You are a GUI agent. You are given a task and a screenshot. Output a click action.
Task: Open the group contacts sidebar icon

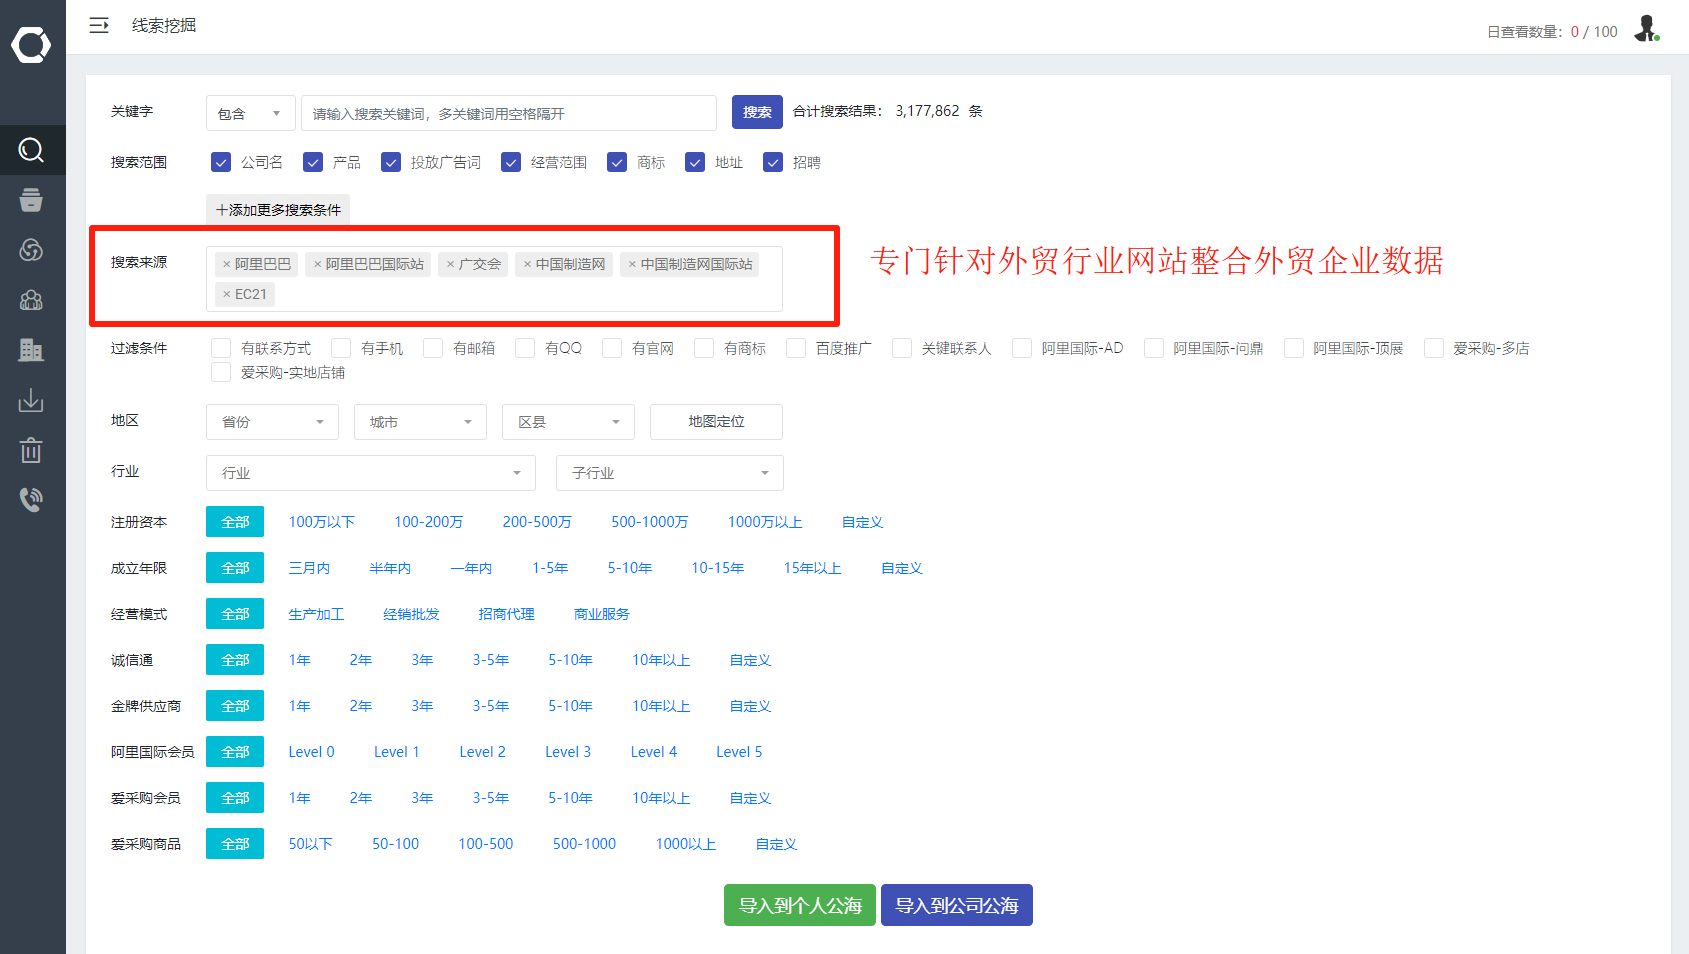click(x=31, y=300)
